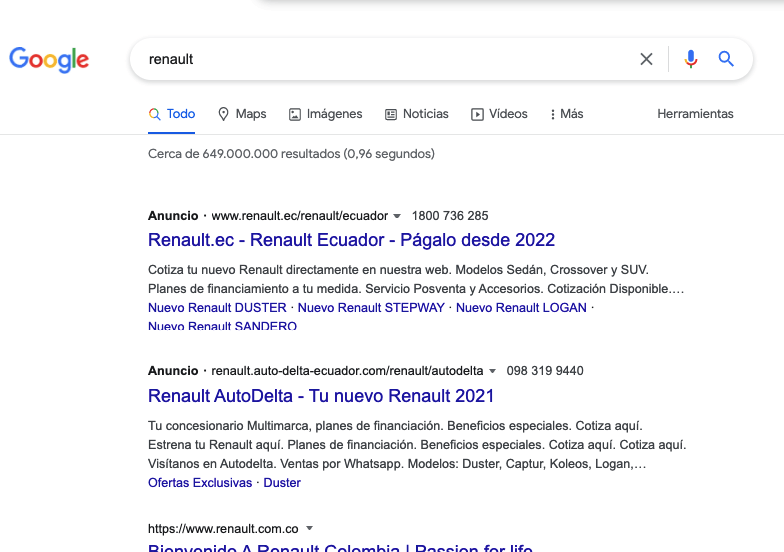Open the Ofertas Exclusivas sitelink

[x=200, y=482]
